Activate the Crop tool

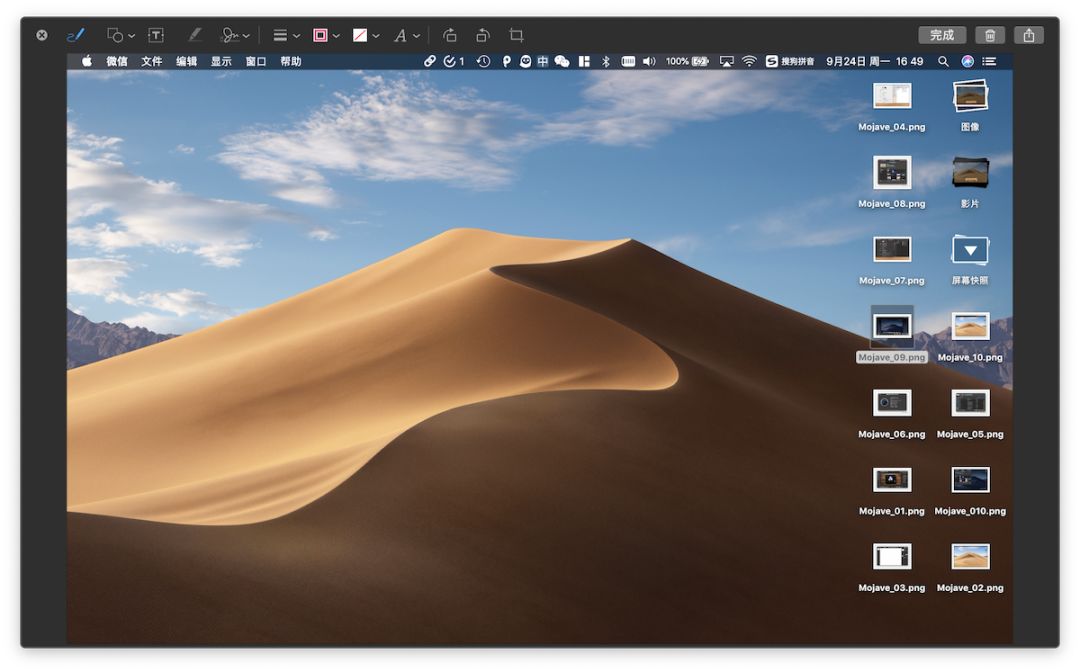click(x=516, y=35)
